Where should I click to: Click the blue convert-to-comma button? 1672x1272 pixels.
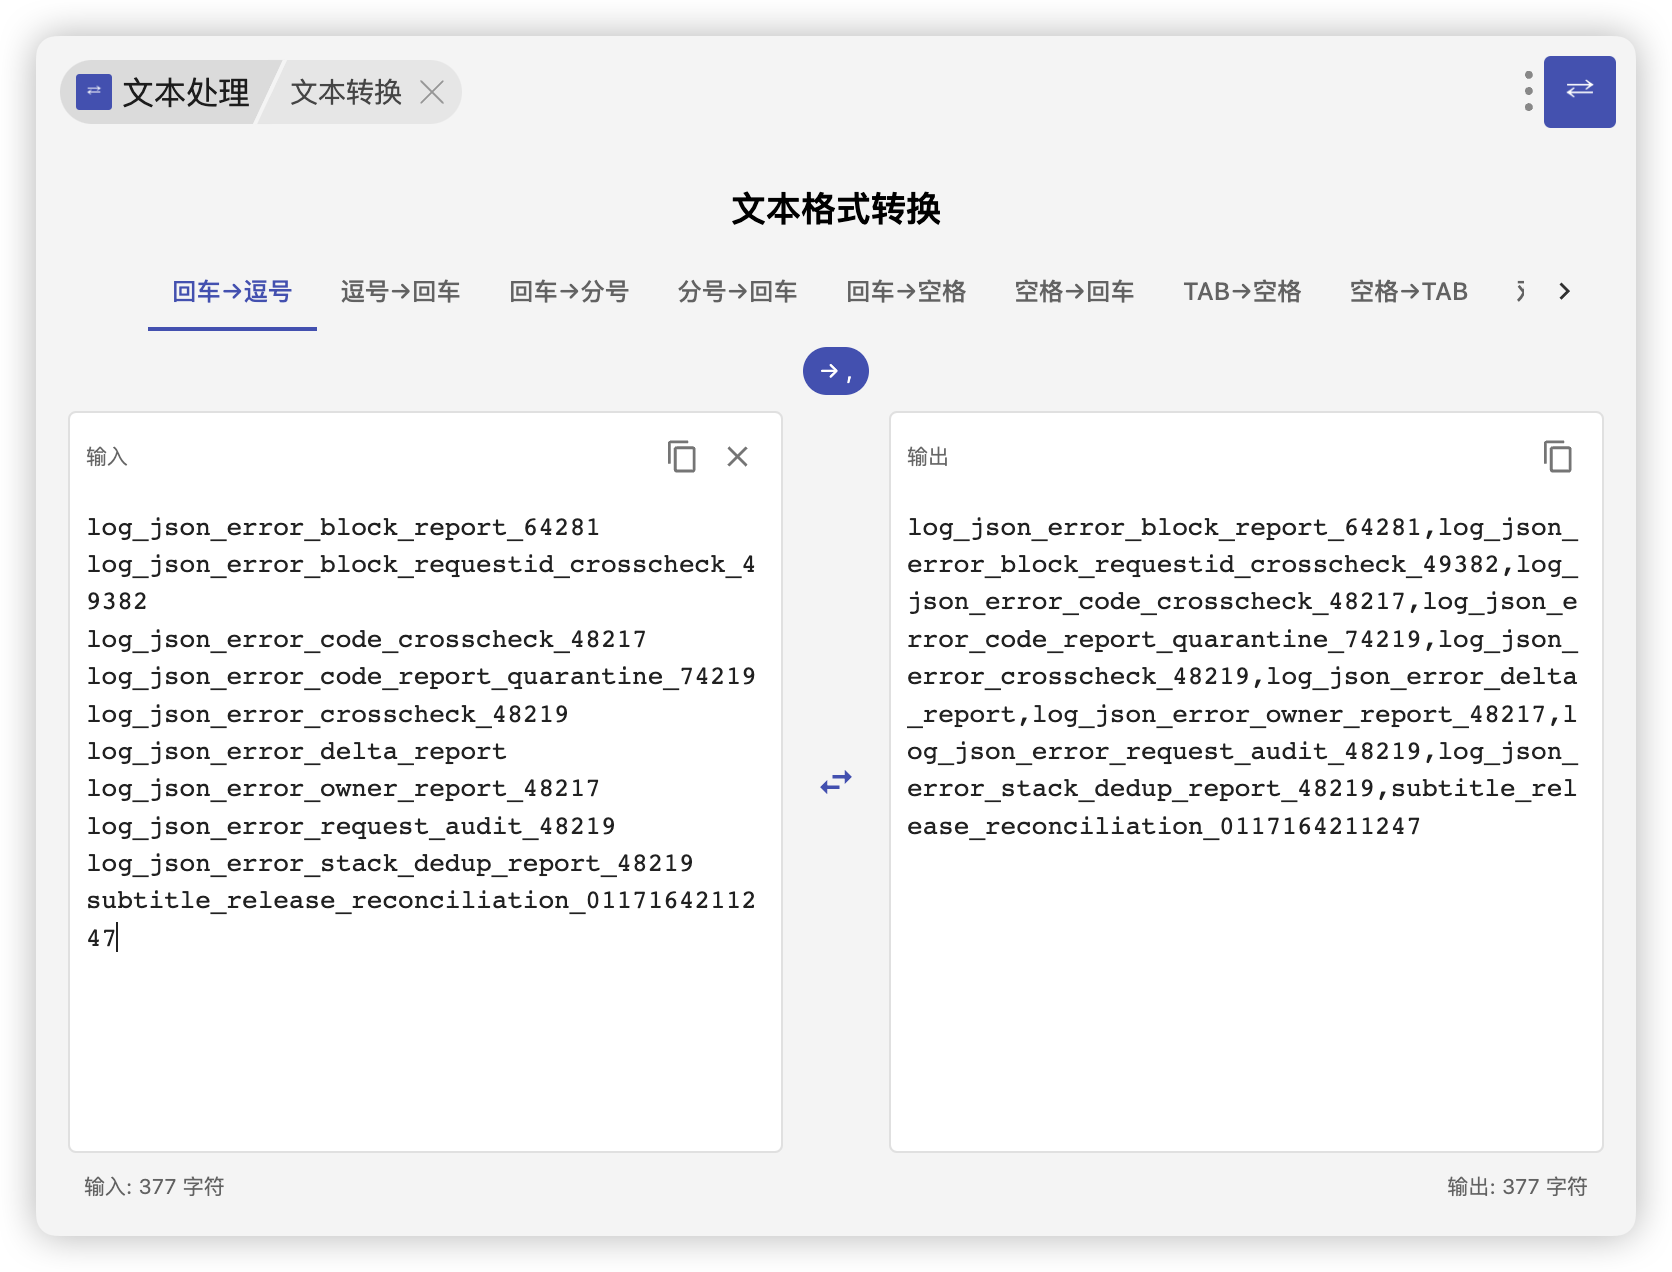pyautogui.click(x=835, y=371)
